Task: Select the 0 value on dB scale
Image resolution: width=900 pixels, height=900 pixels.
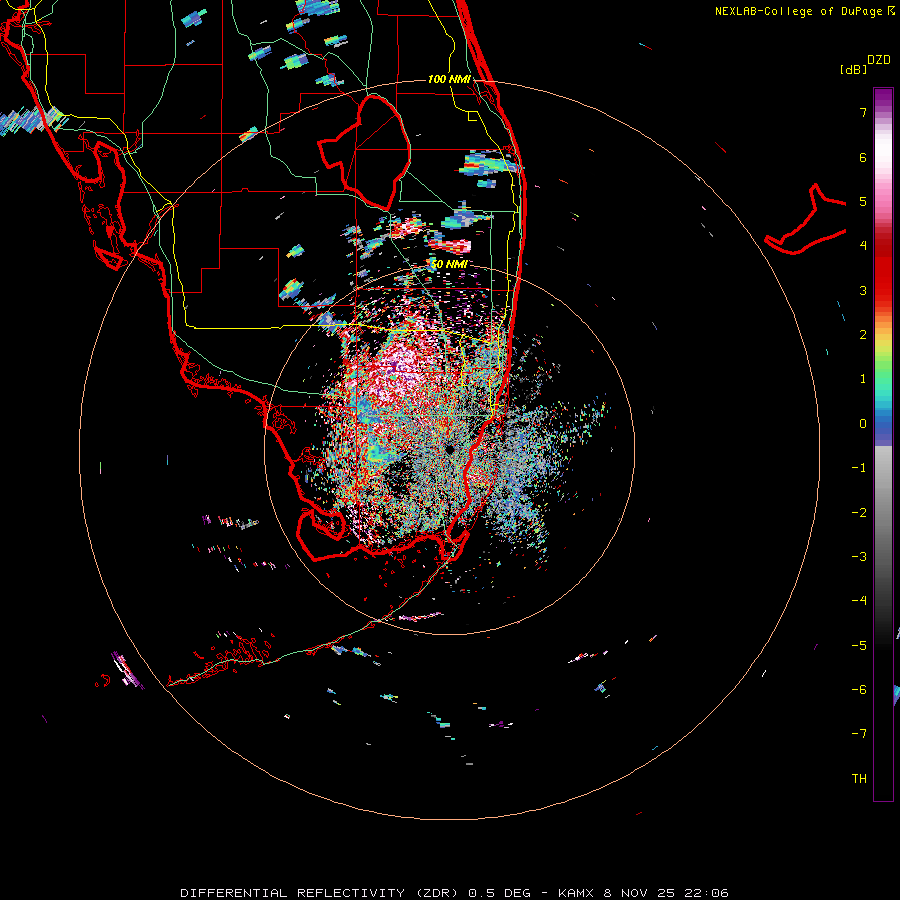Action: coord(863,424)
